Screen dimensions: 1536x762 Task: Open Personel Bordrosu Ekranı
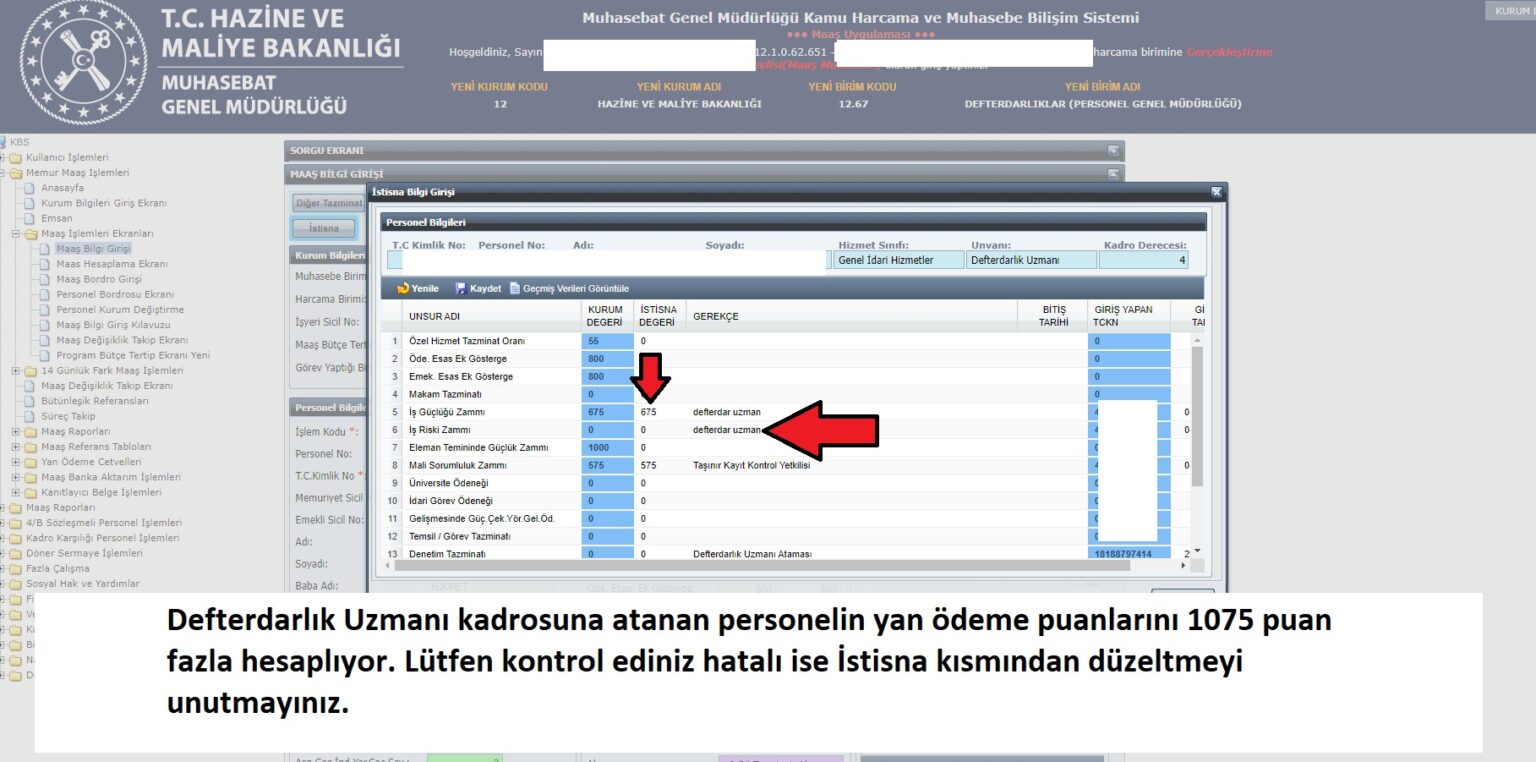(115, 294)
